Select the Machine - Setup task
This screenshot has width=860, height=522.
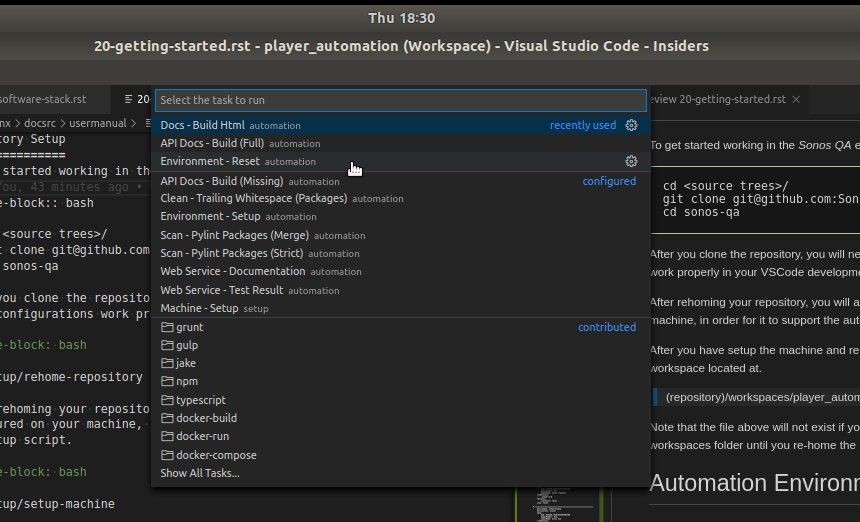(x=199, y=308)
